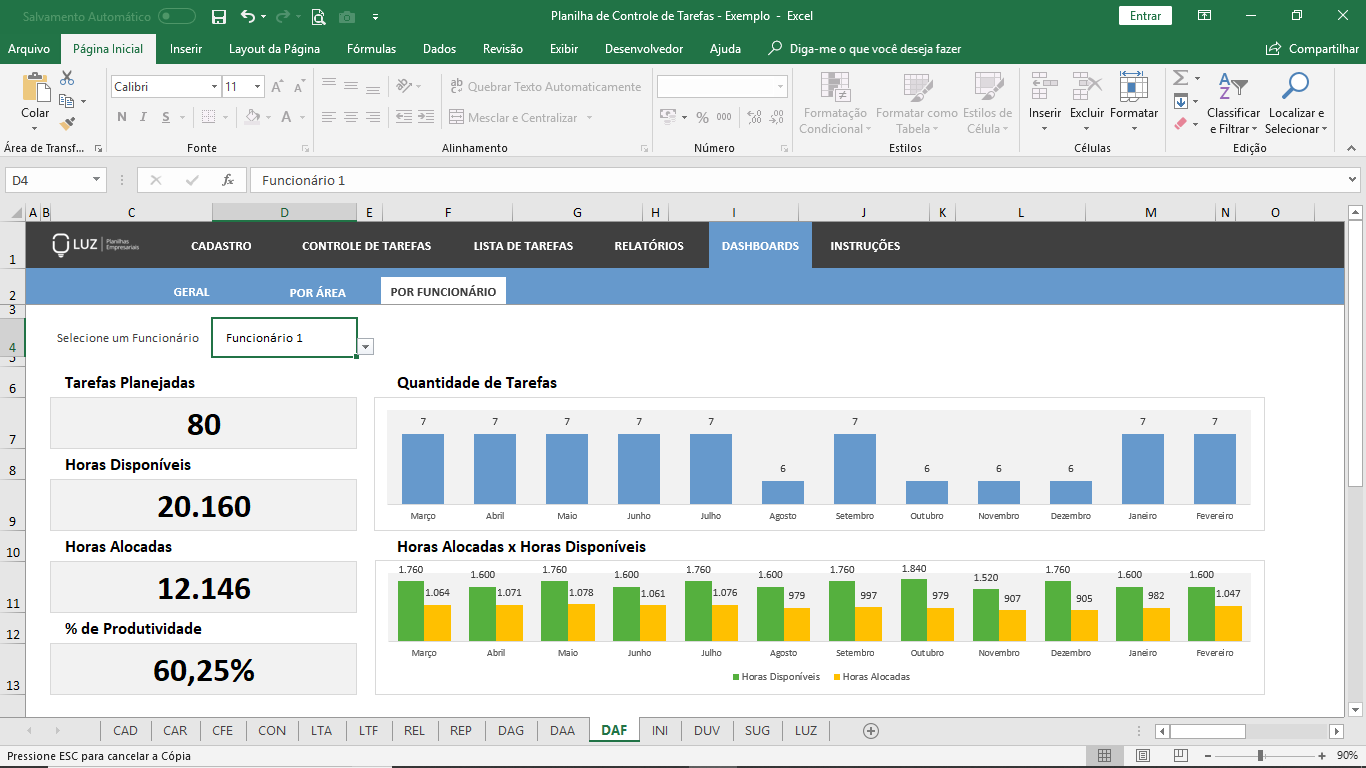Image resolution: width=1366 pixels, height=768 pixels.
Task: Open the Fórmulas ribbon tab
Action: [x=371, y=49]
